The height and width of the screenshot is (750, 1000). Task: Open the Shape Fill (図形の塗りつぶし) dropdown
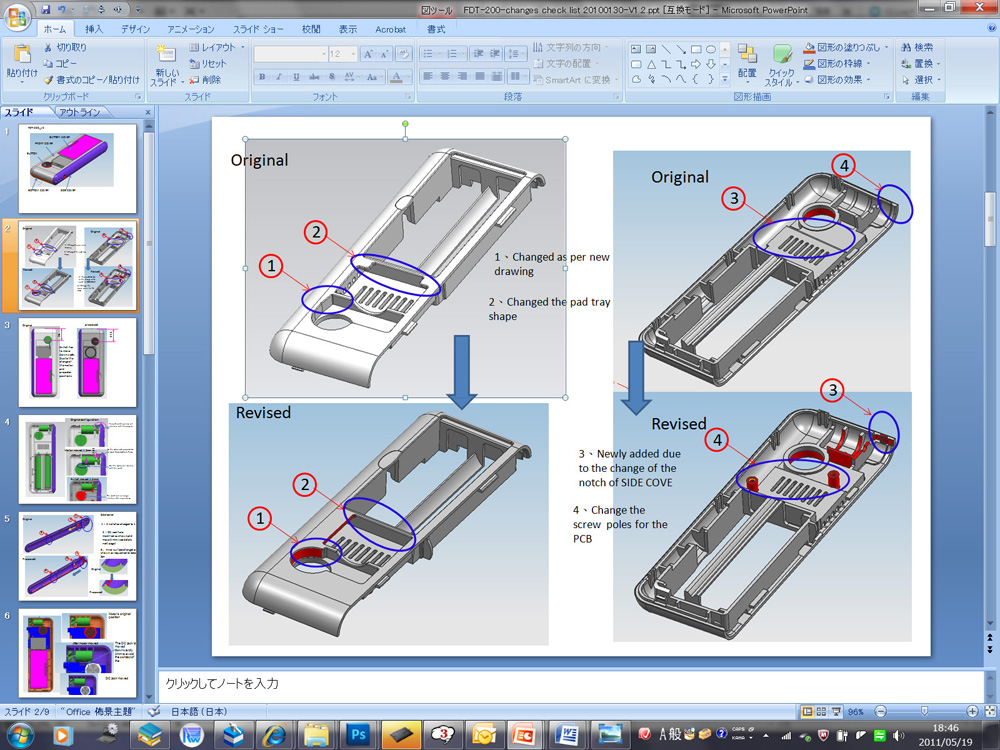pos(888,48)
